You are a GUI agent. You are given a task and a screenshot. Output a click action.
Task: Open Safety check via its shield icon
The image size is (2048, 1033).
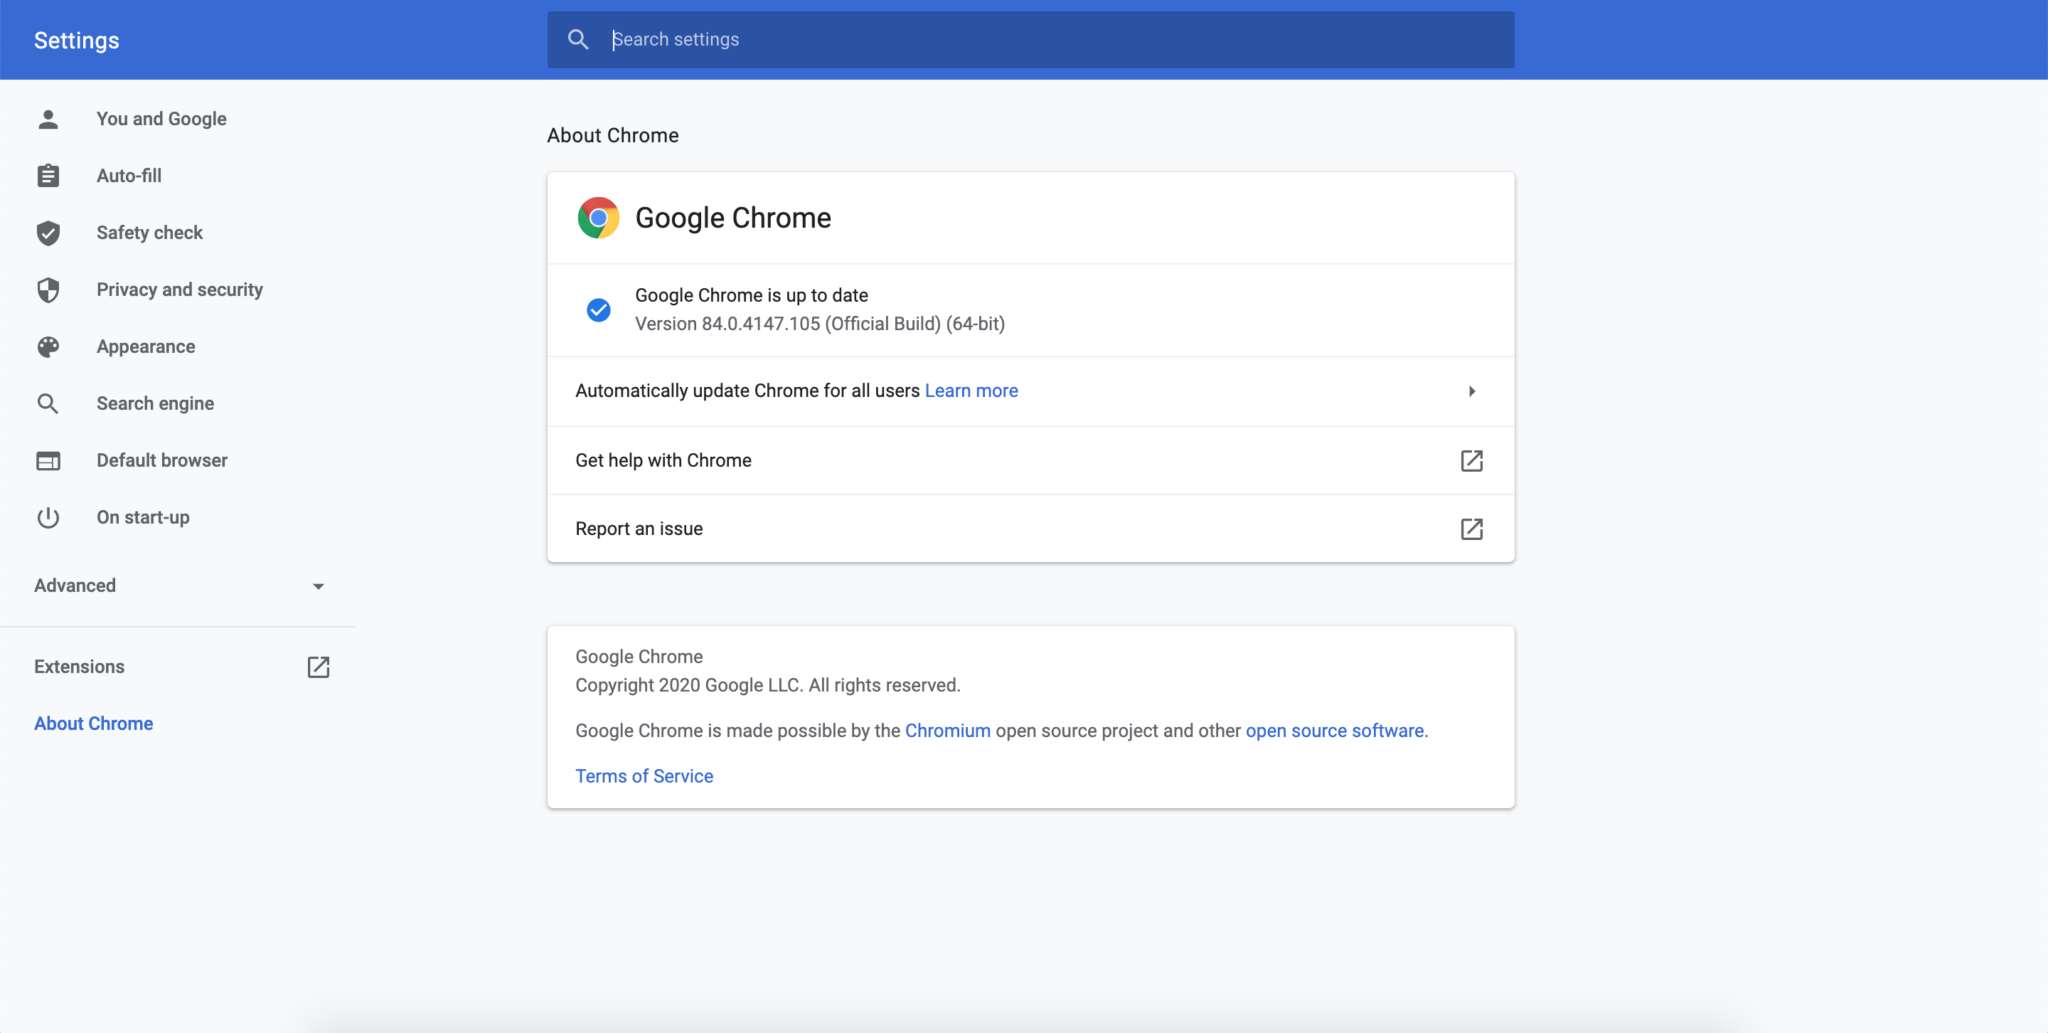coord(48,232)
